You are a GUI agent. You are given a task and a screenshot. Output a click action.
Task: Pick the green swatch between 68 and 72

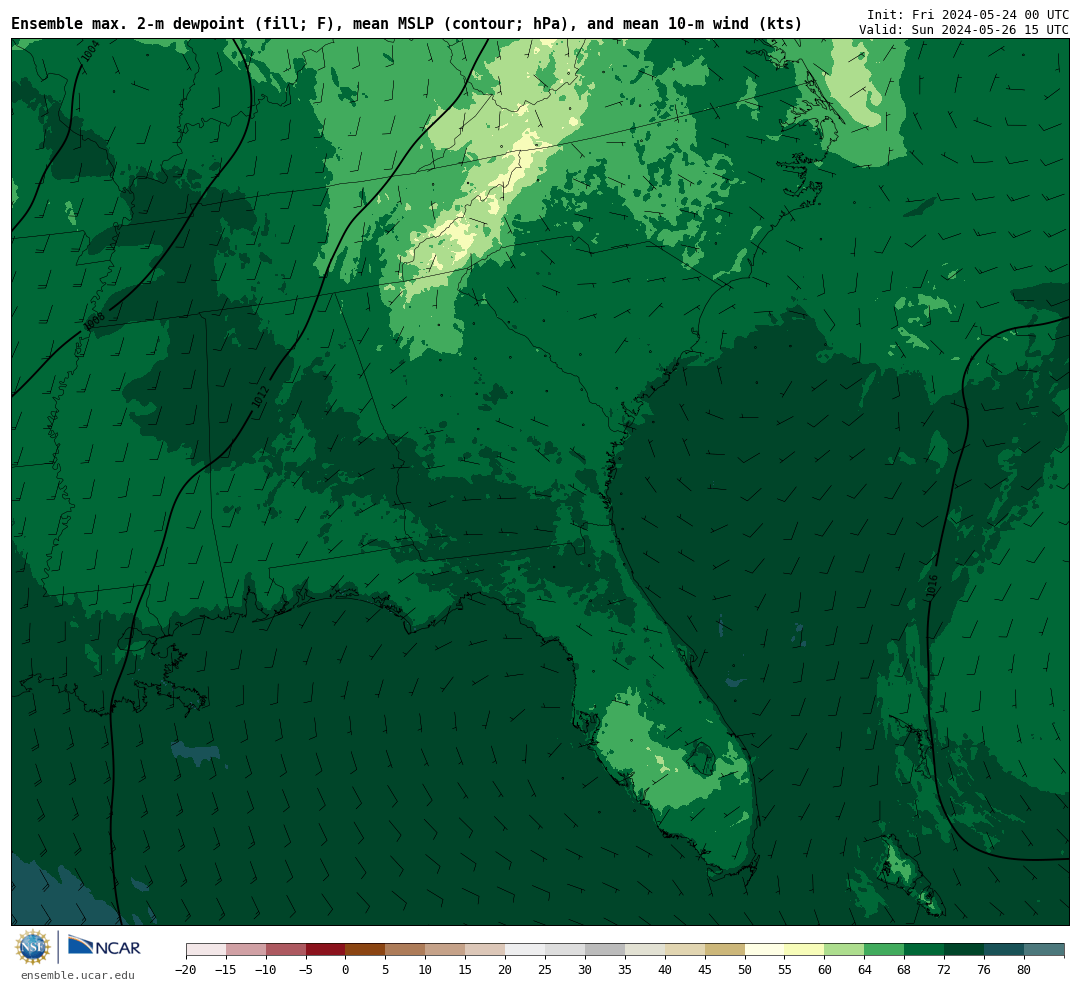[x=925, y=950]
